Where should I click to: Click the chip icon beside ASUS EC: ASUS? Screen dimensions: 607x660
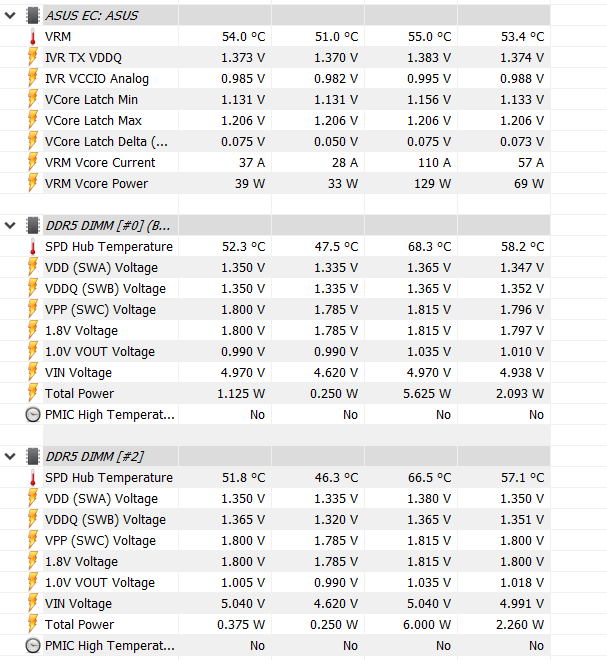click(33, 15)
